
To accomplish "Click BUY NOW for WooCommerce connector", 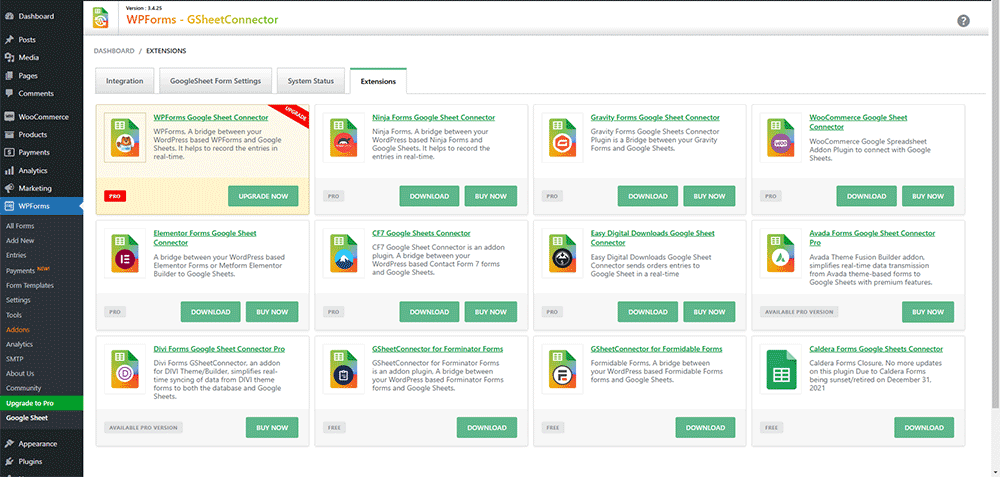I will pyautogui.click(x=928, y=196).
